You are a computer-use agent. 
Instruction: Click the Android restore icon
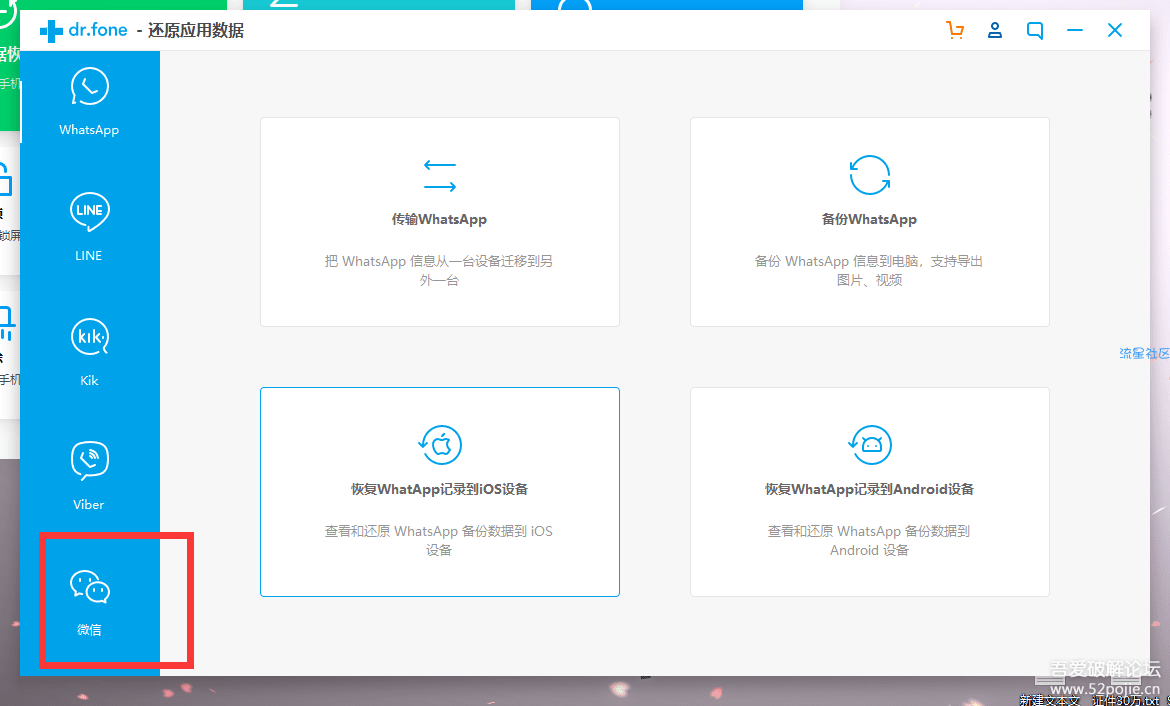click(869, 445)
